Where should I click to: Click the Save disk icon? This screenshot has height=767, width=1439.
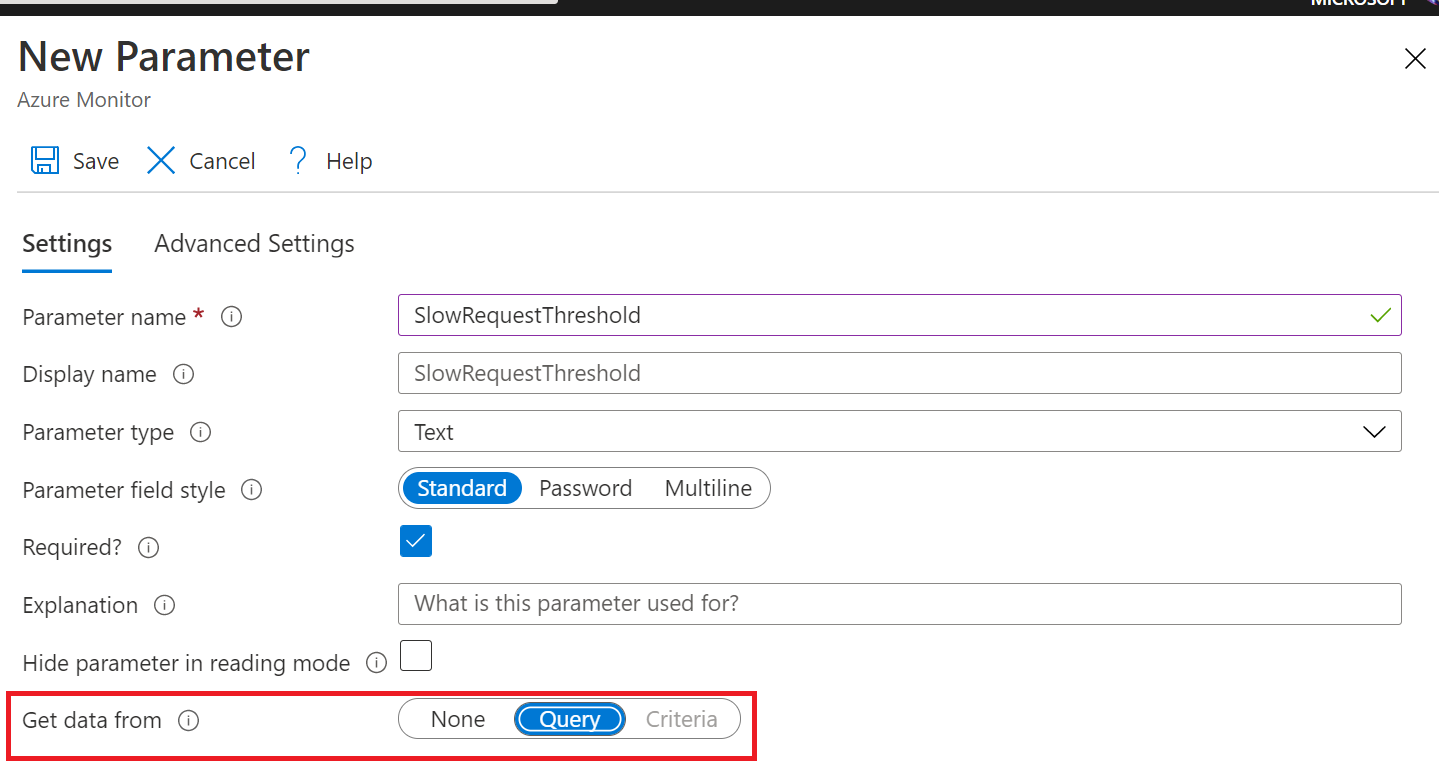[44, 160]
